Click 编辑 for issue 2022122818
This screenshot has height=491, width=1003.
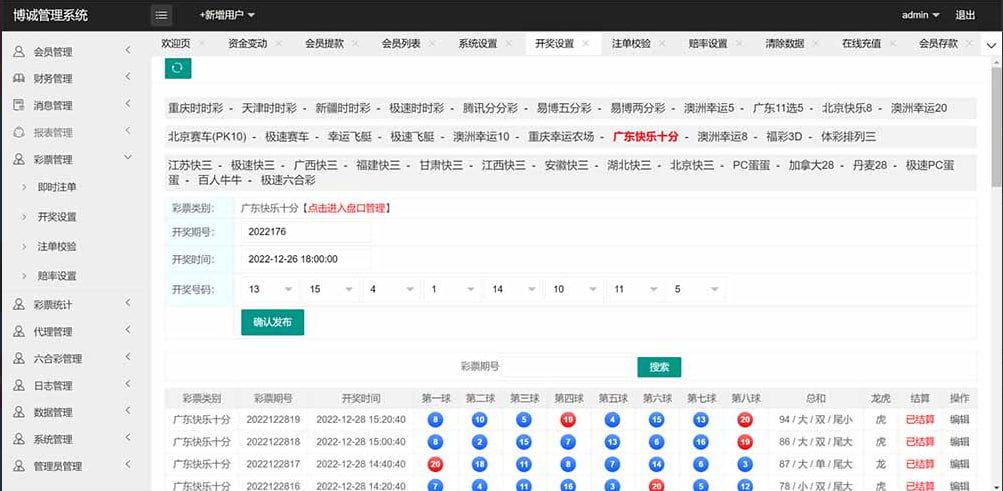tap(959, 442)
